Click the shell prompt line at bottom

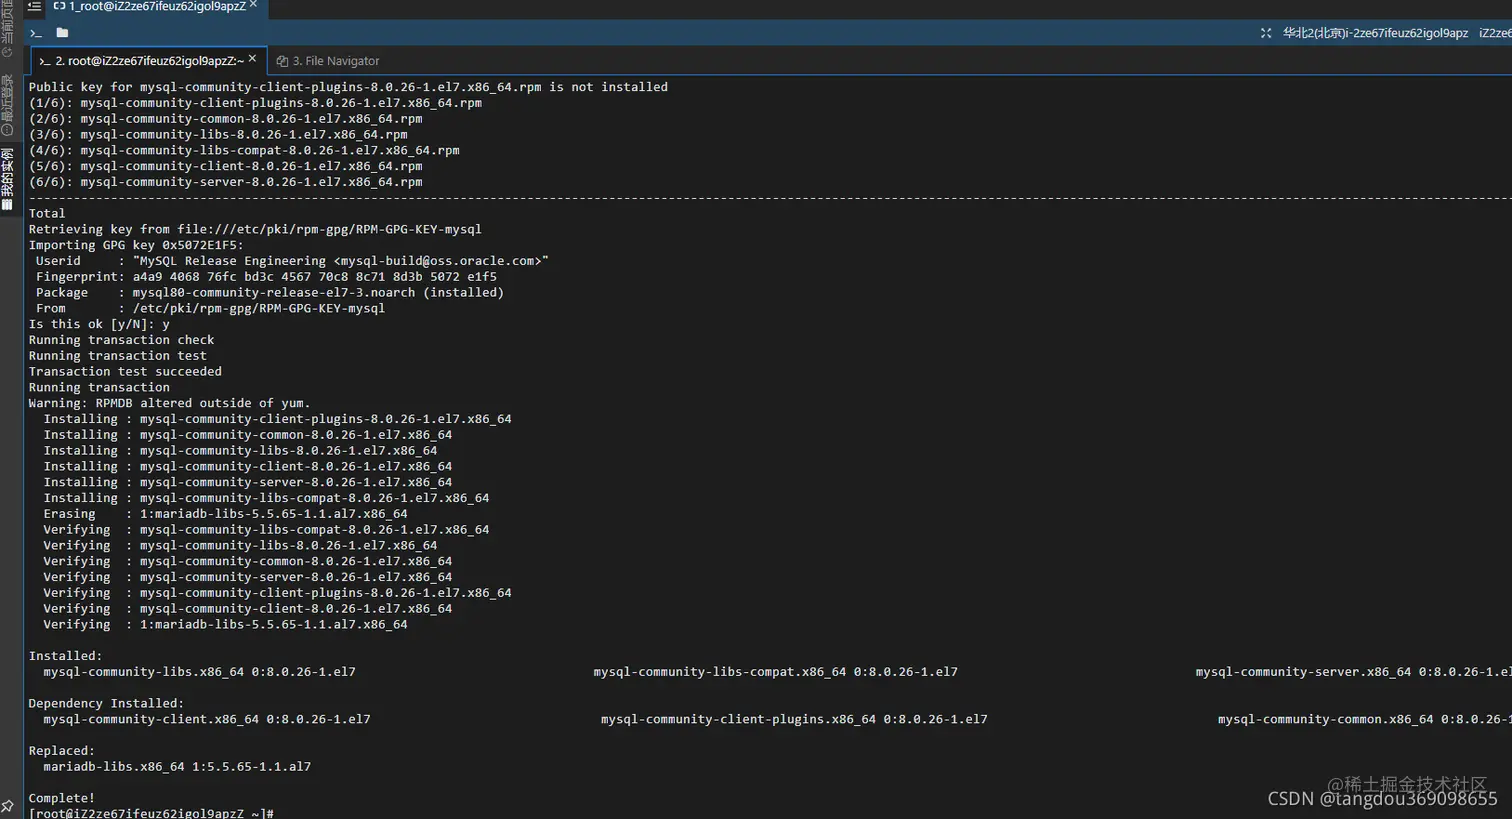pos(151,813)
